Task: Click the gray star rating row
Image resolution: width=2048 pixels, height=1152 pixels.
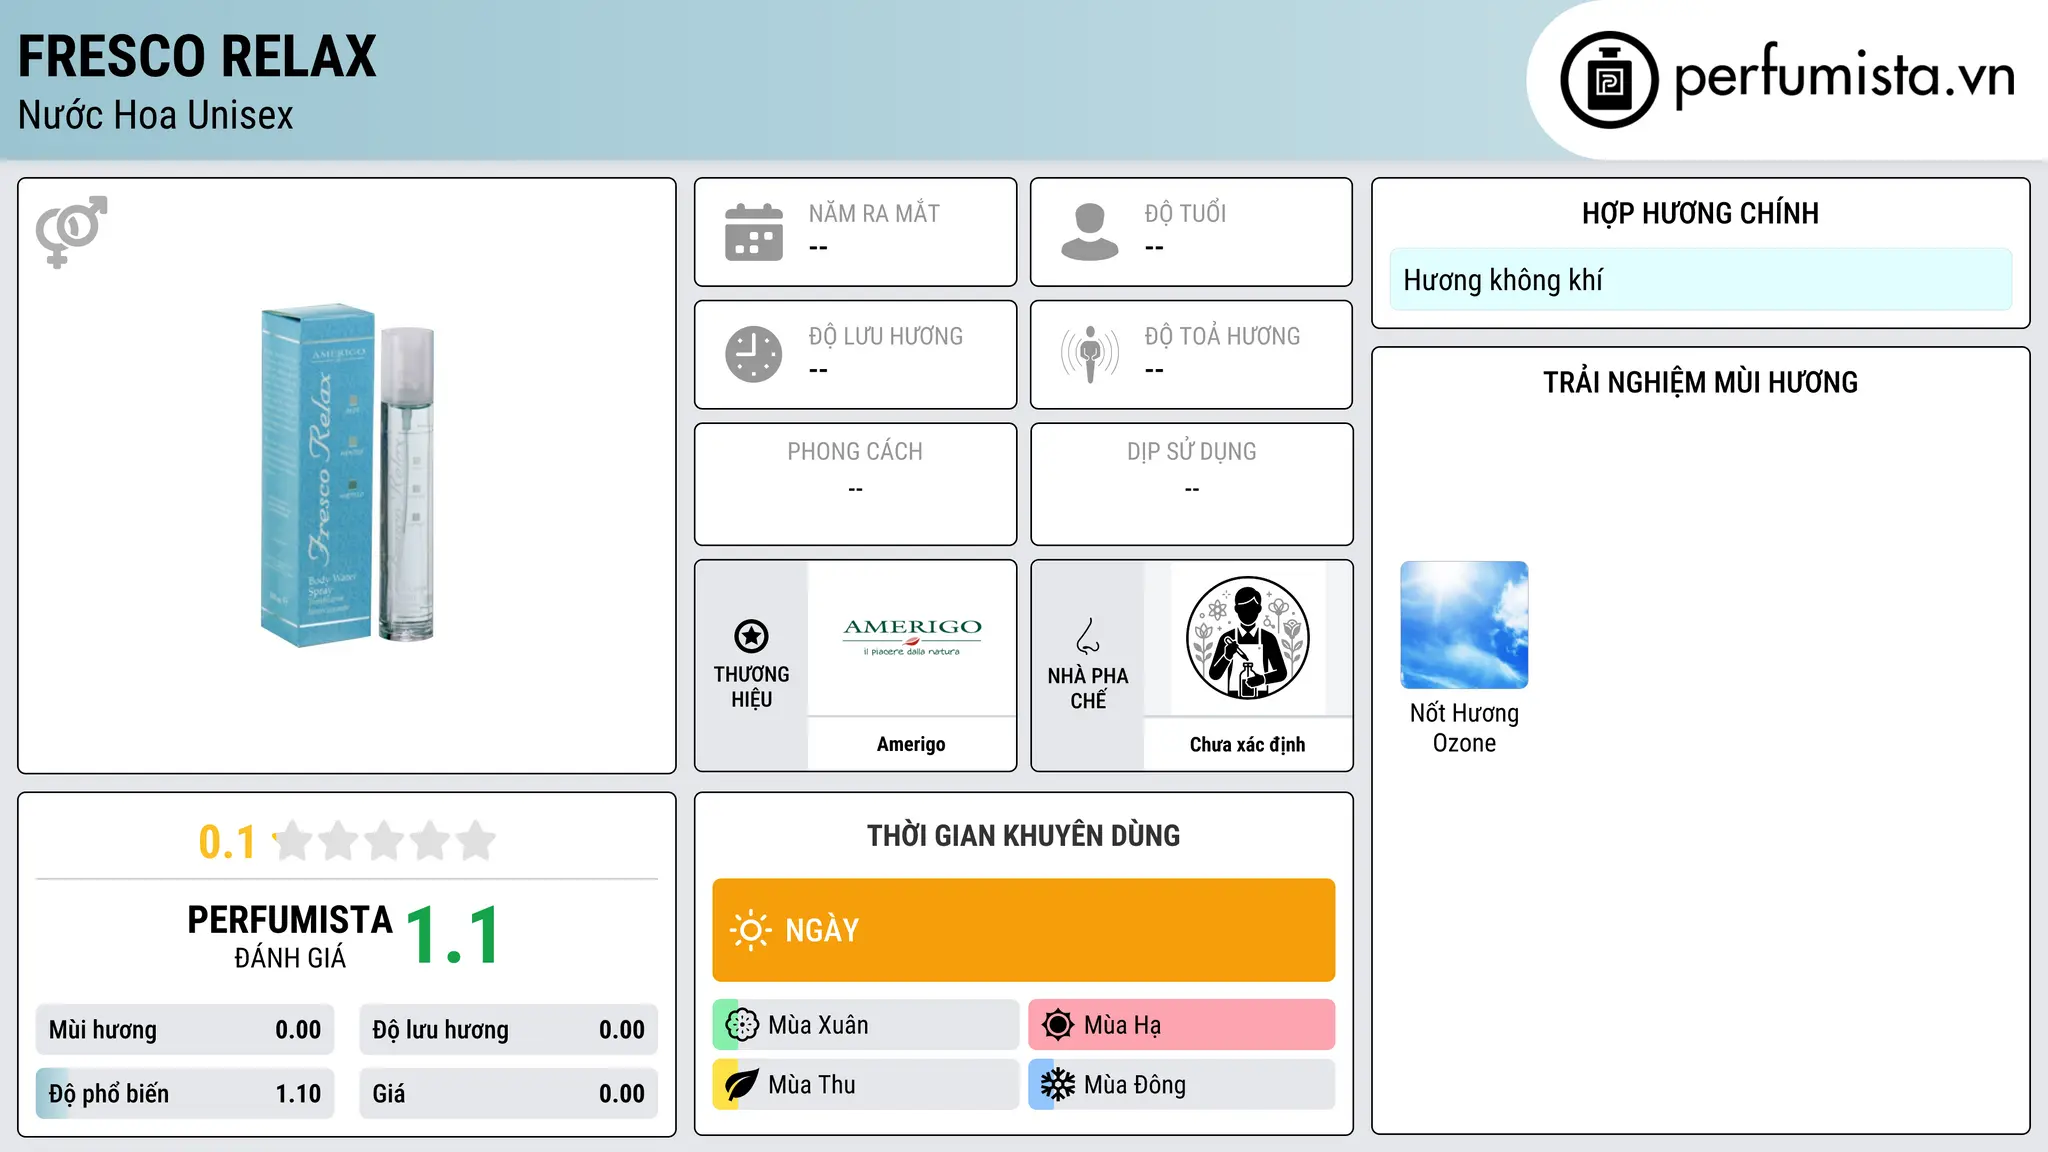Action: [x=384, y=841]
